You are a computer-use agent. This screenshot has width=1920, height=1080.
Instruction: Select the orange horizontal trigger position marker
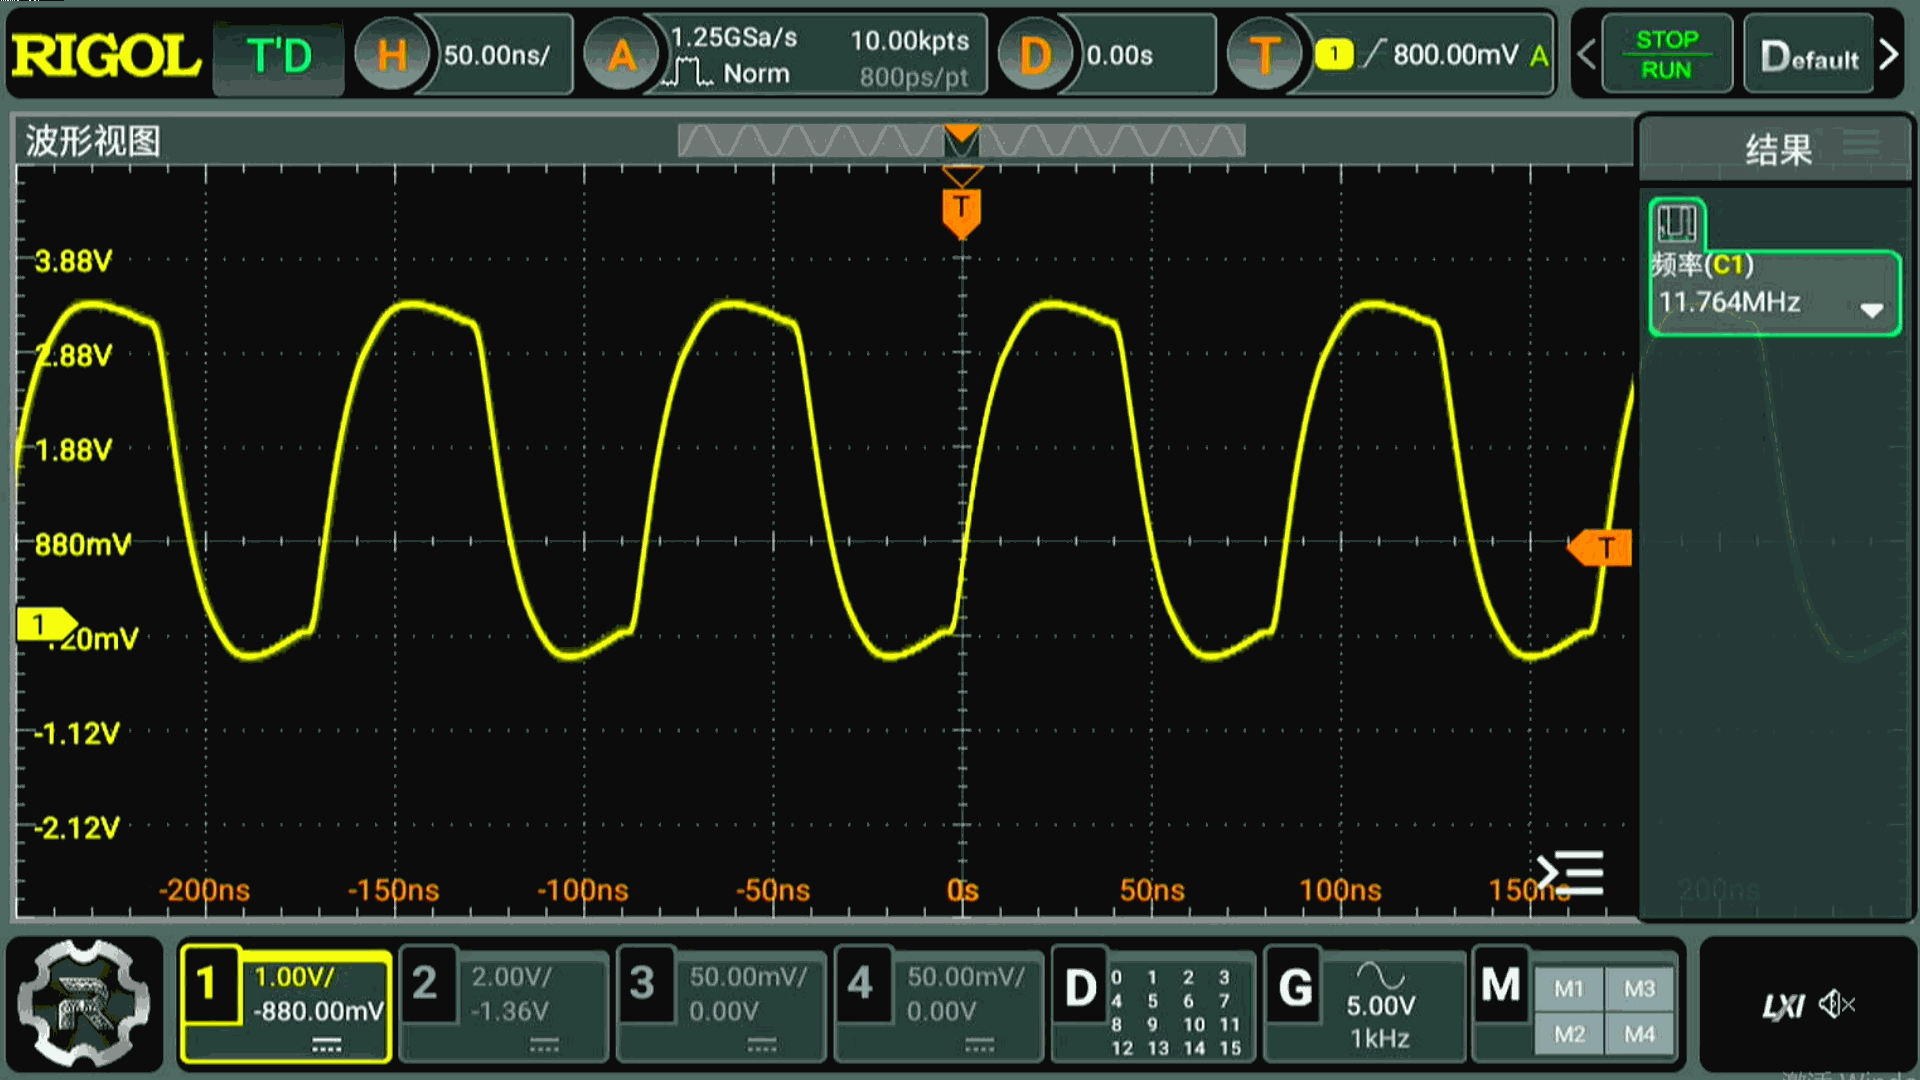pos(961,213)
